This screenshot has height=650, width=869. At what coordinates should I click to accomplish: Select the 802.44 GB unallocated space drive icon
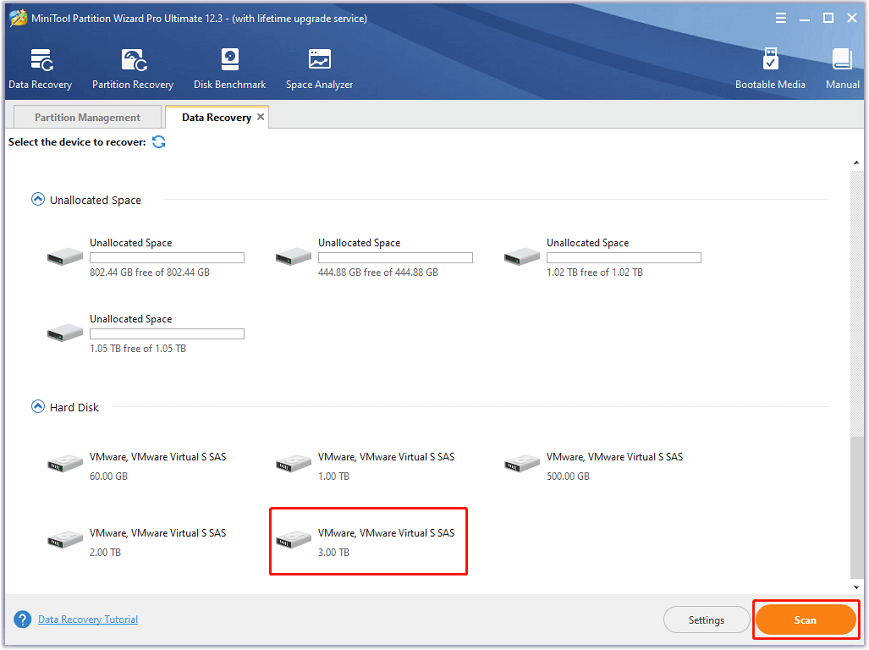coord(65,257)
